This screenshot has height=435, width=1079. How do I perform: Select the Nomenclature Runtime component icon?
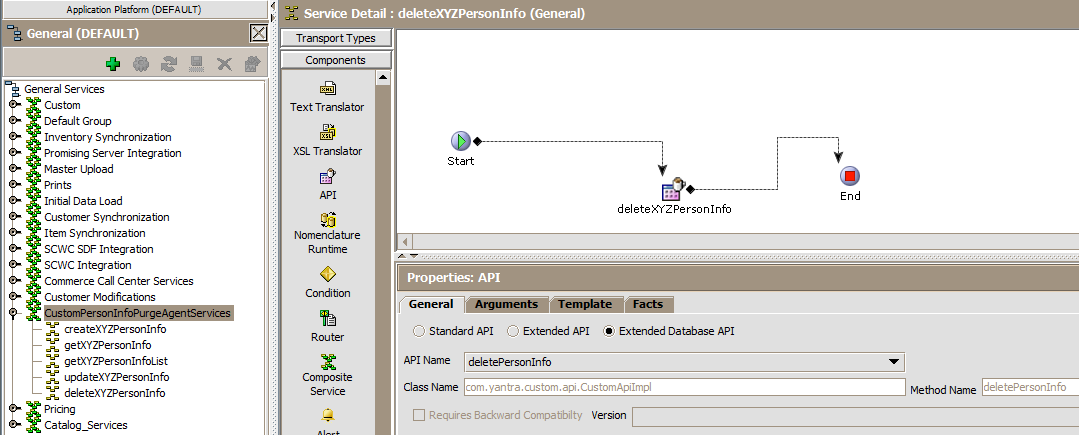click(327, 219)
